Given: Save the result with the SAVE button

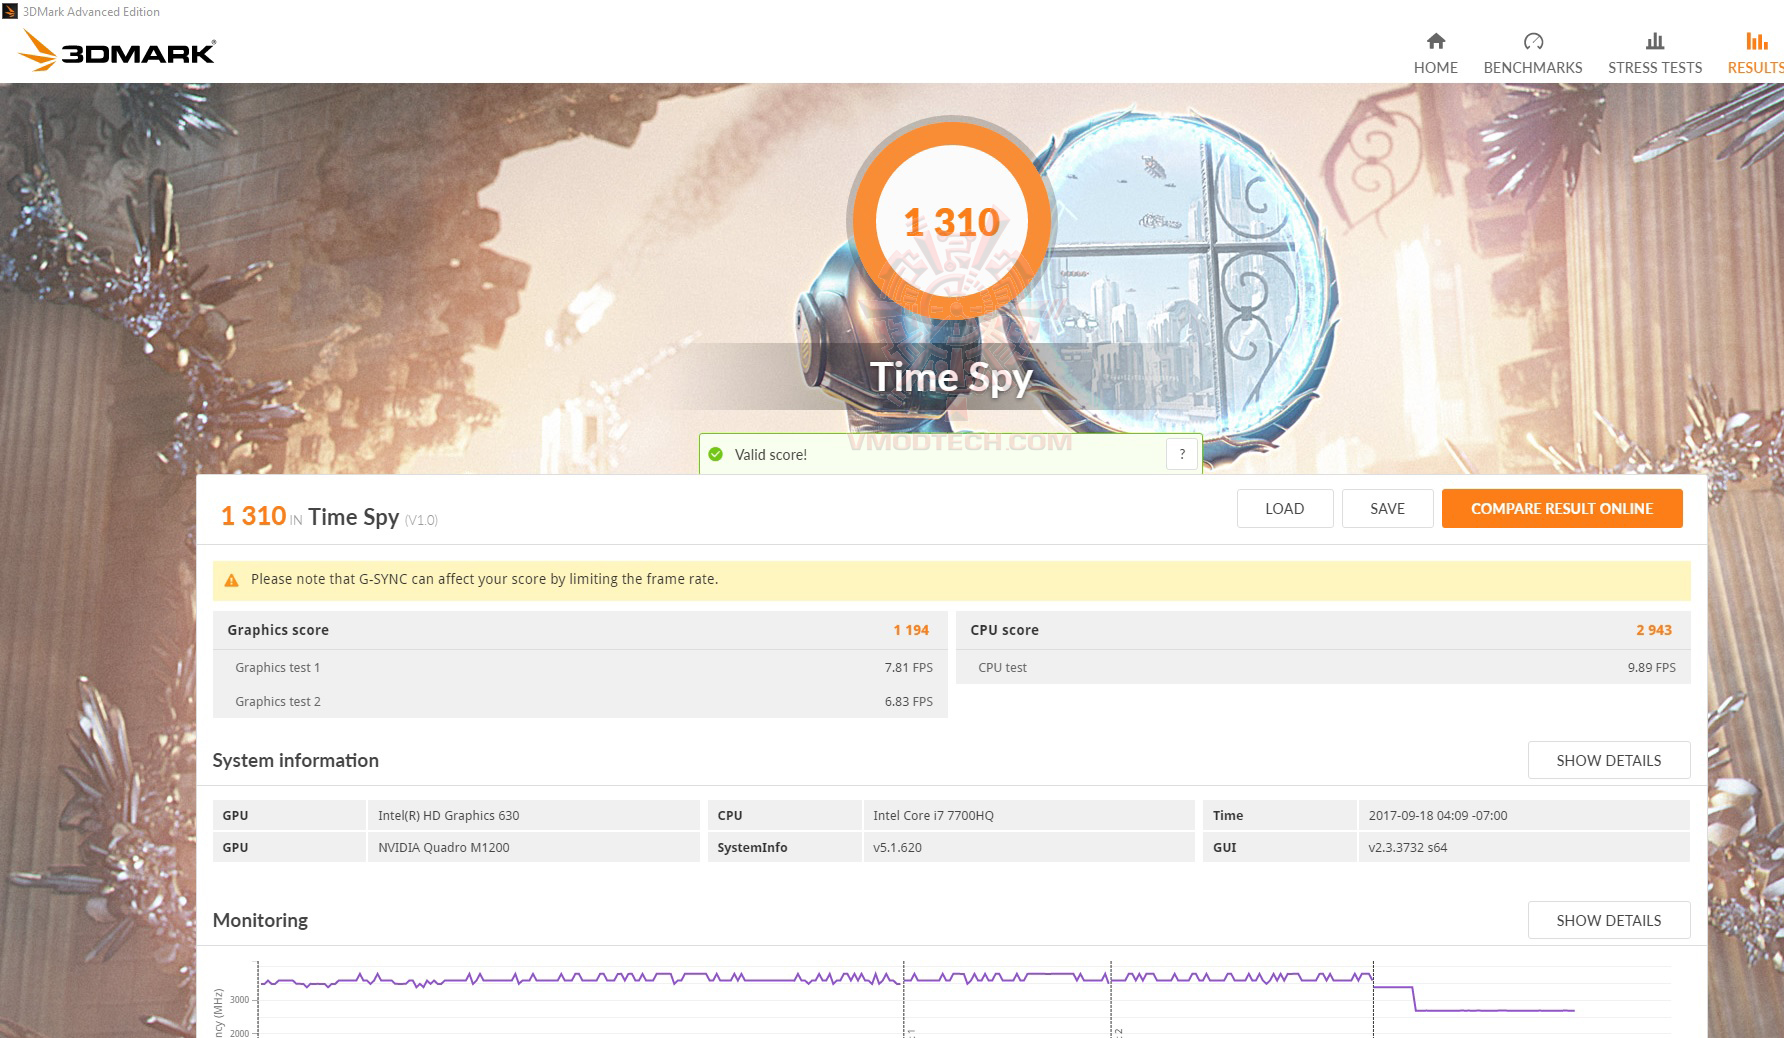Looking at the screenshot, I should tap(1387, 508).
